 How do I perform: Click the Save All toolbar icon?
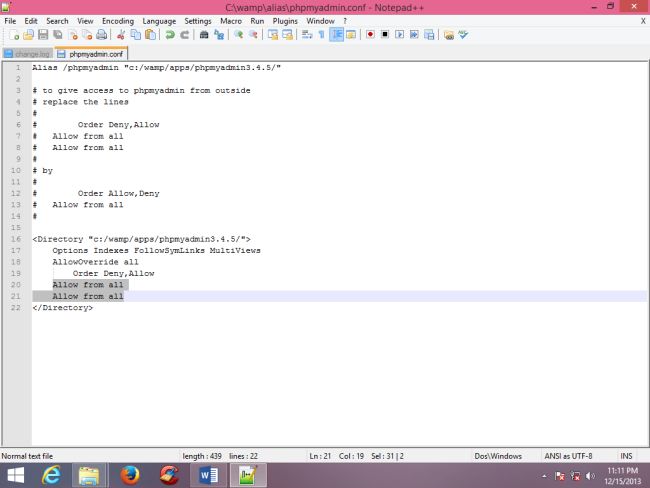[58, 35]
